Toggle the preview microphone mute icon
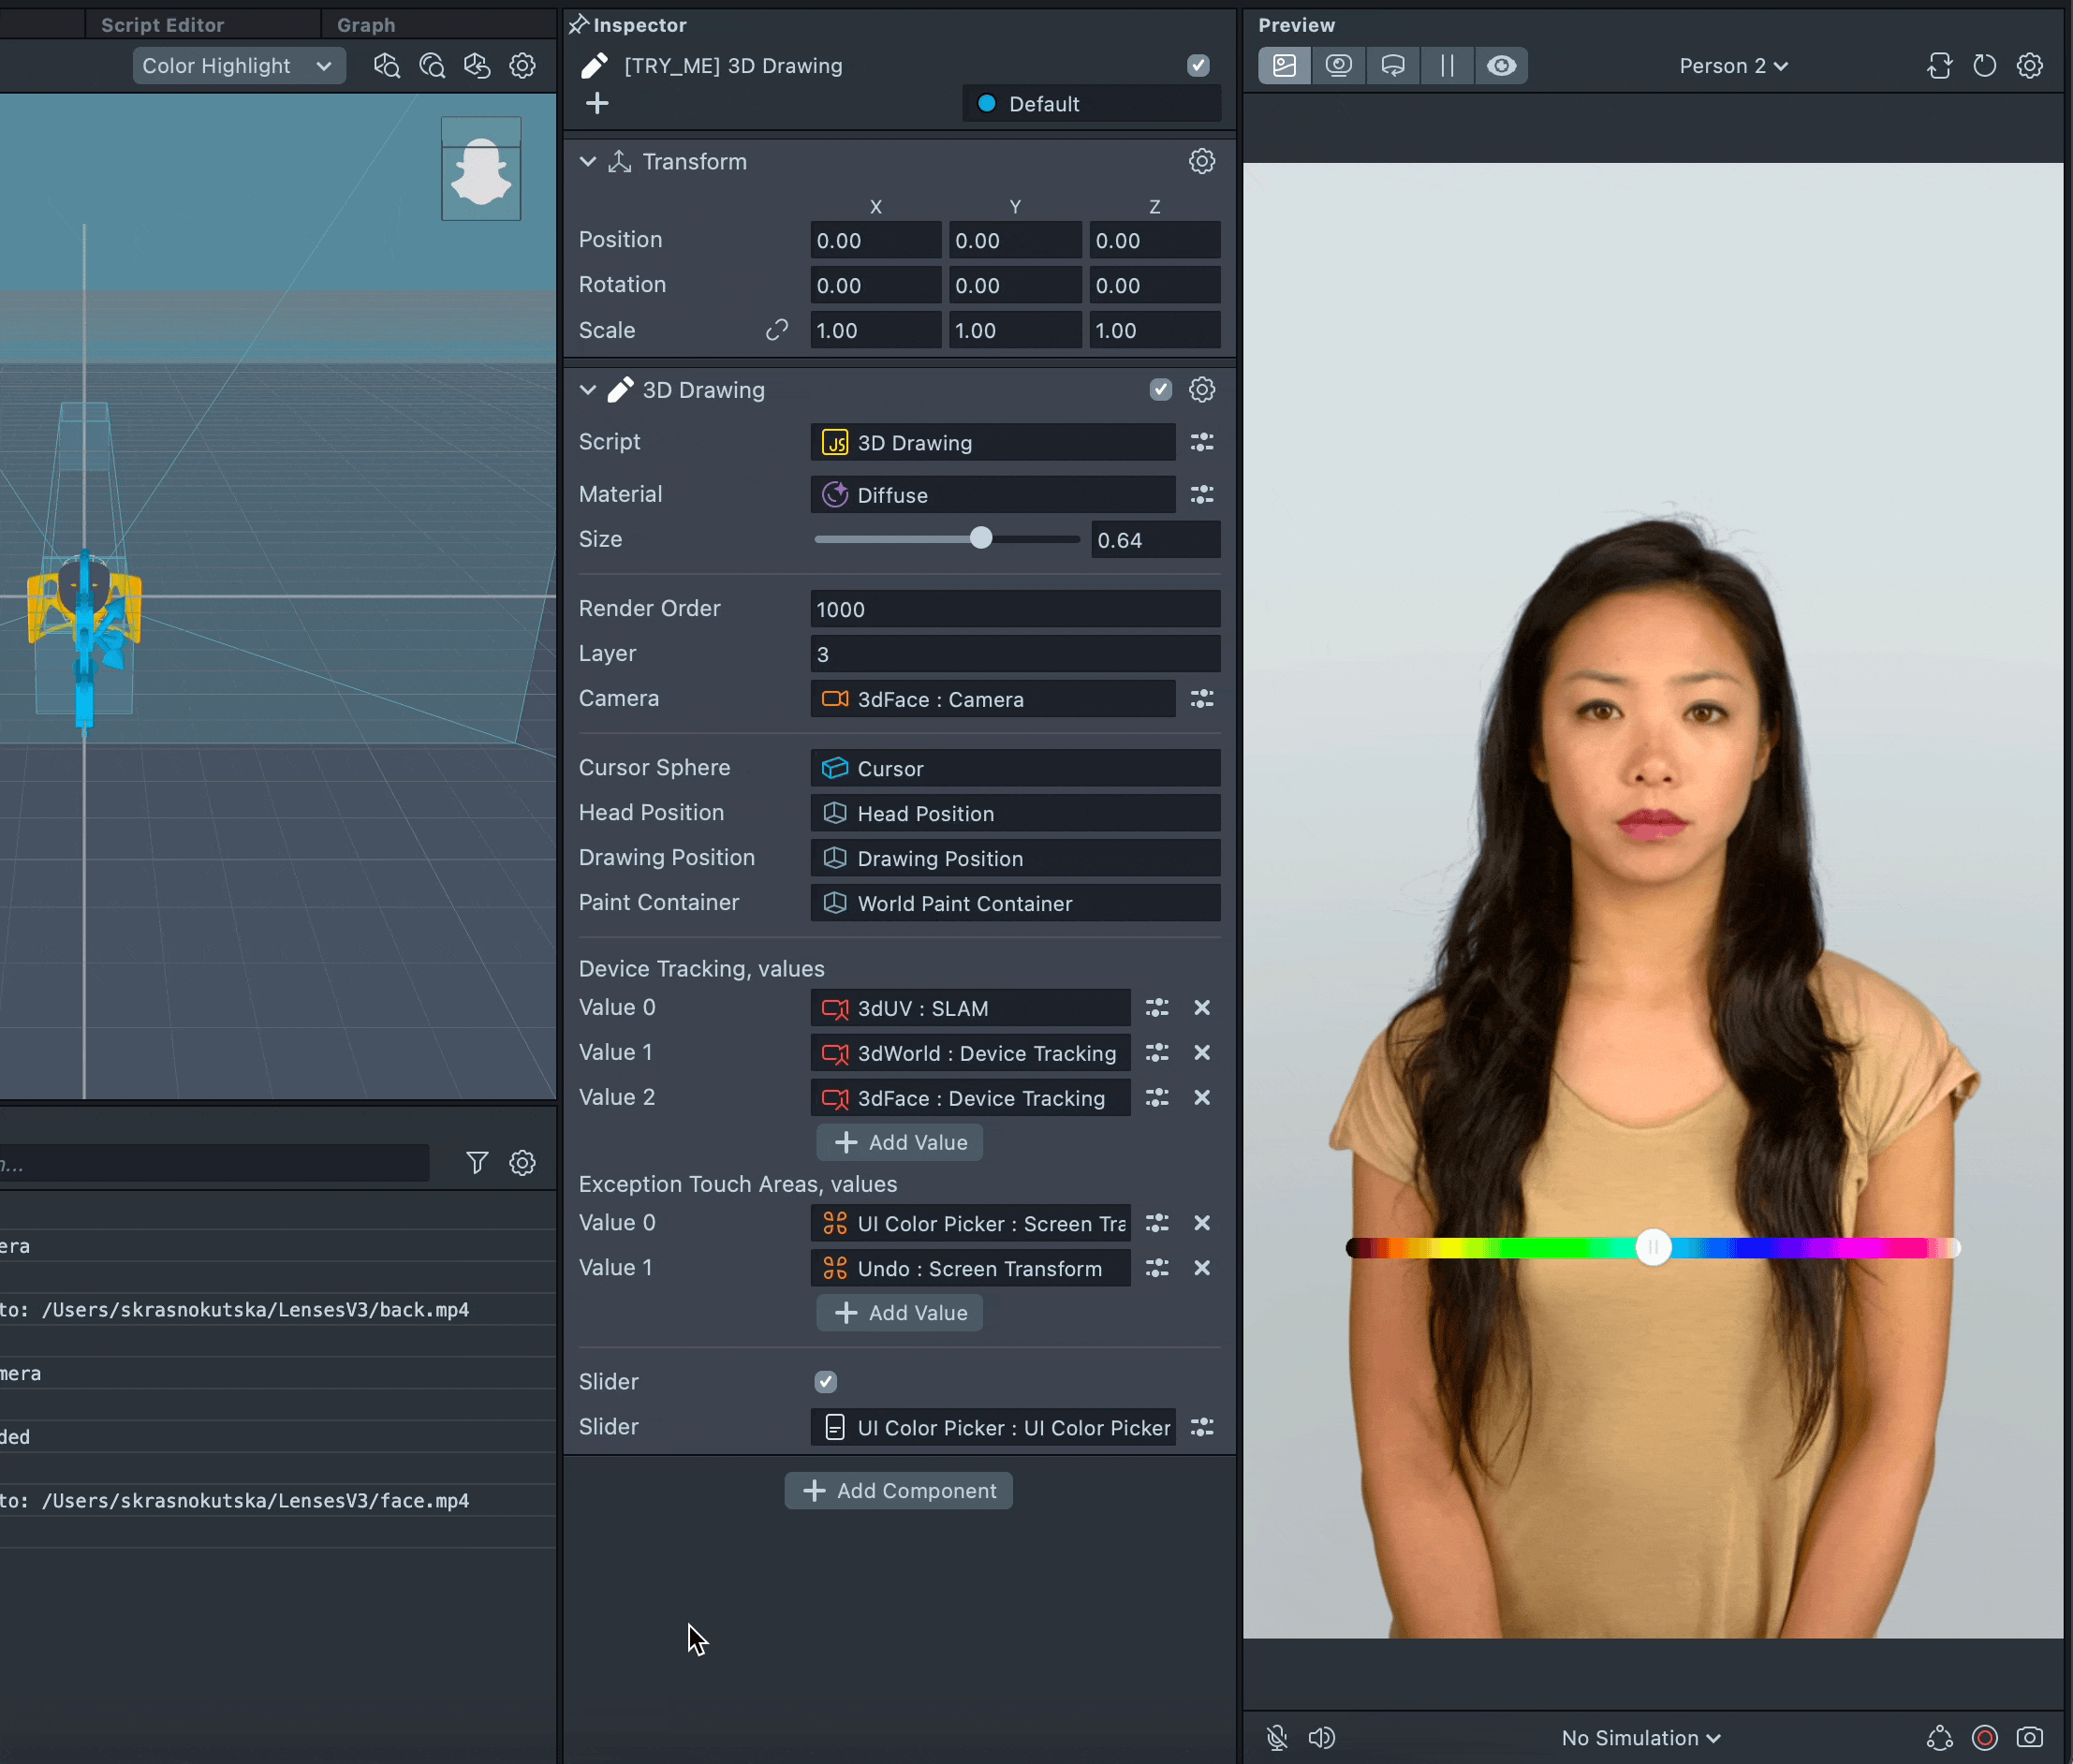2073x1764 pixels. coord(1277,1738)
